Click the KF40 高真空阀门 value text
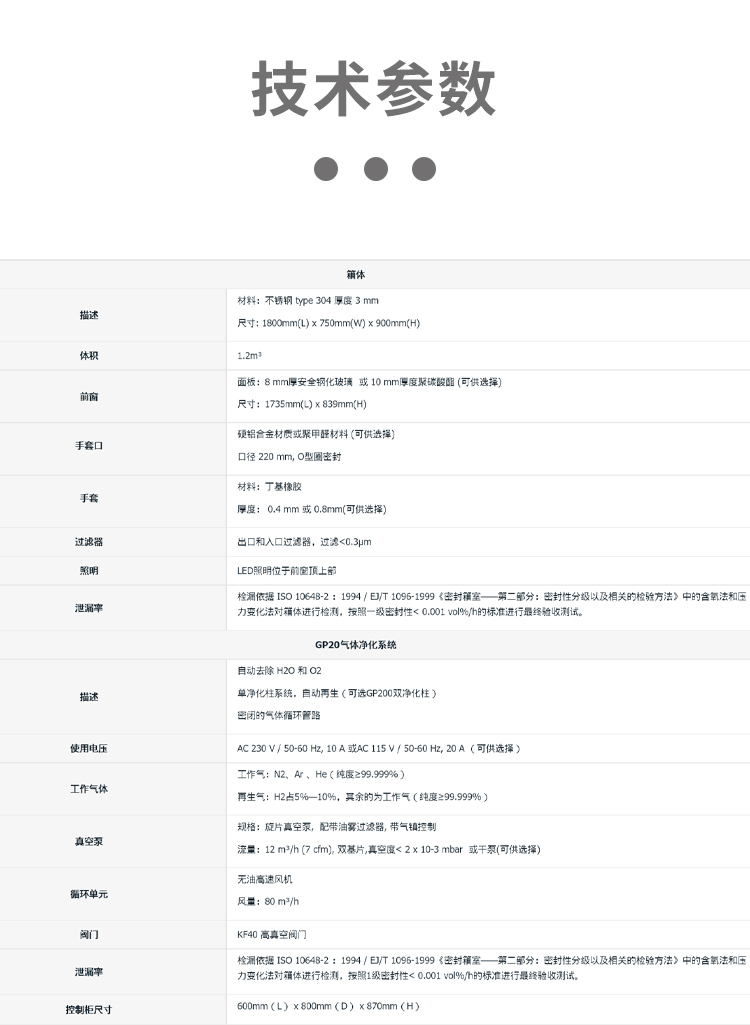Viewport: 750px width, 1025px height. coord(272,934)
